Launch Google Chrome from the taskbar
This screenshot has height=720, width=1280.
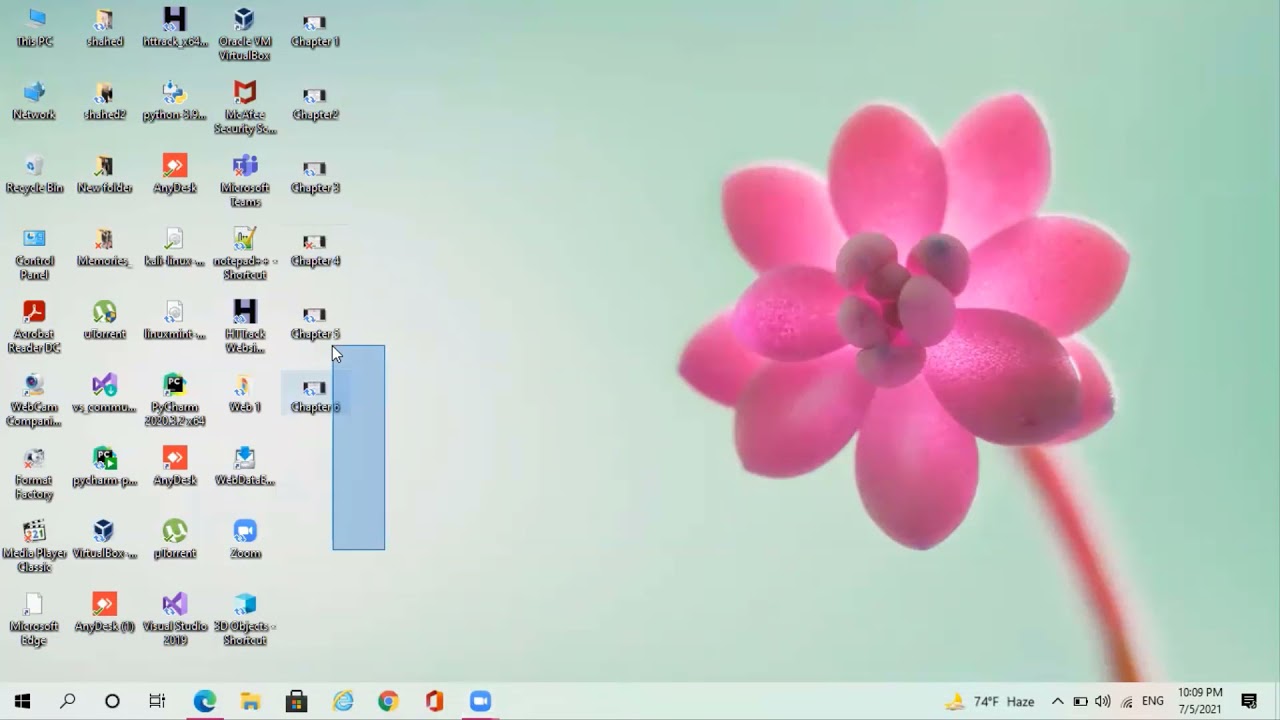click(x=388, y=701)
